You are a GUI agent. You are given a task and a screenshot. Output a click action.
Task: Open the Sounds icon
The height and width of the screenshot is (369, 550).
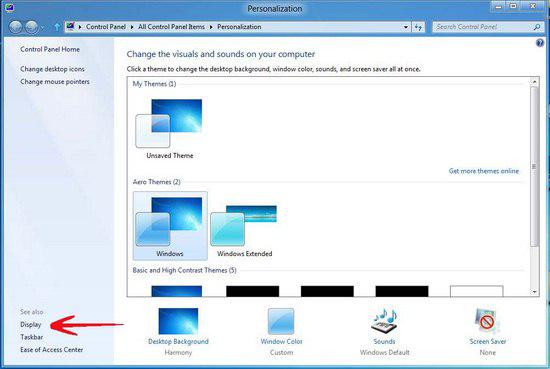pyautogui.click(x=384, y=321)
